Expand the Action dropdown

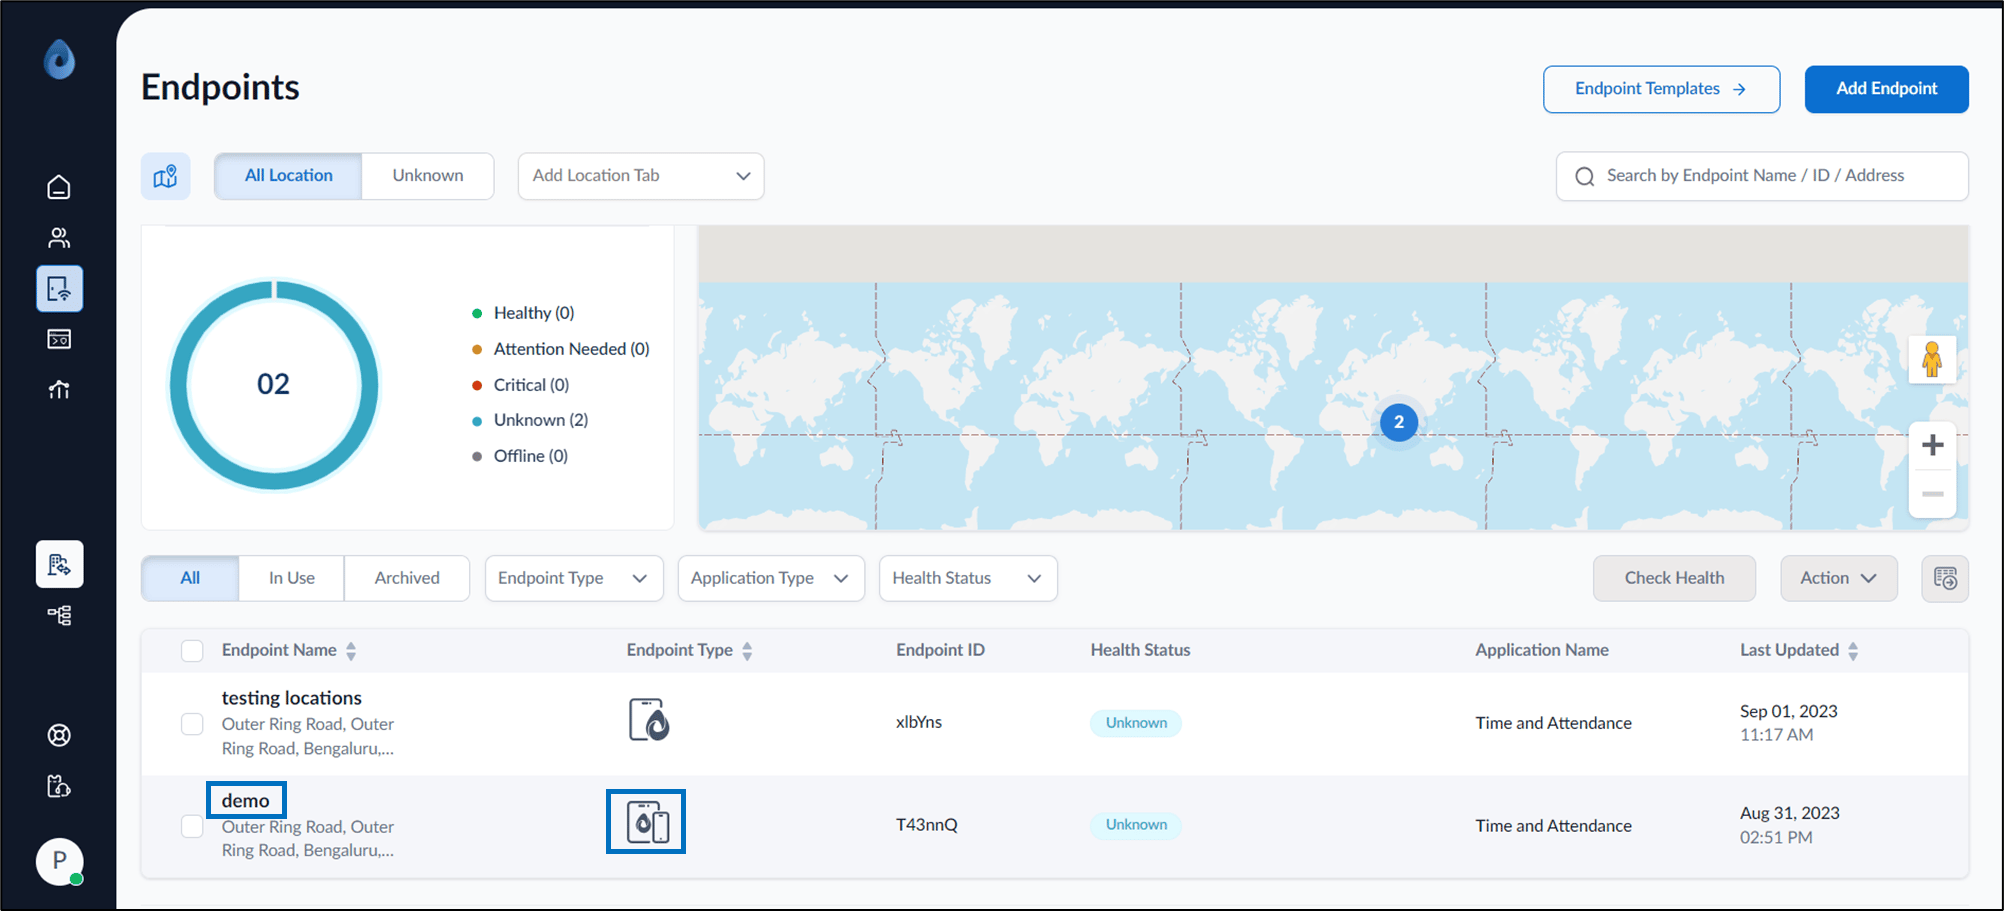coord(1839,578)
